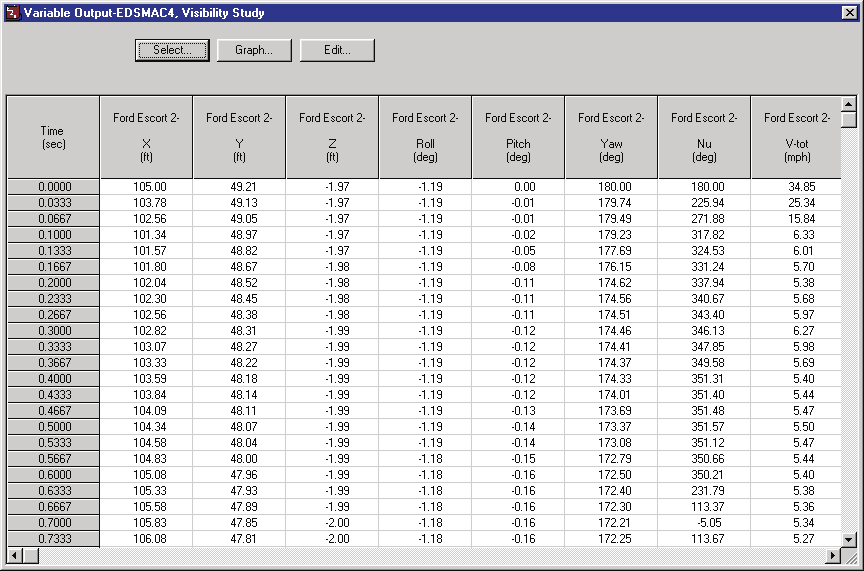
Task: Click the vertical scrollbar thumb
Action: pyautogui.click(x=848, y=120)
